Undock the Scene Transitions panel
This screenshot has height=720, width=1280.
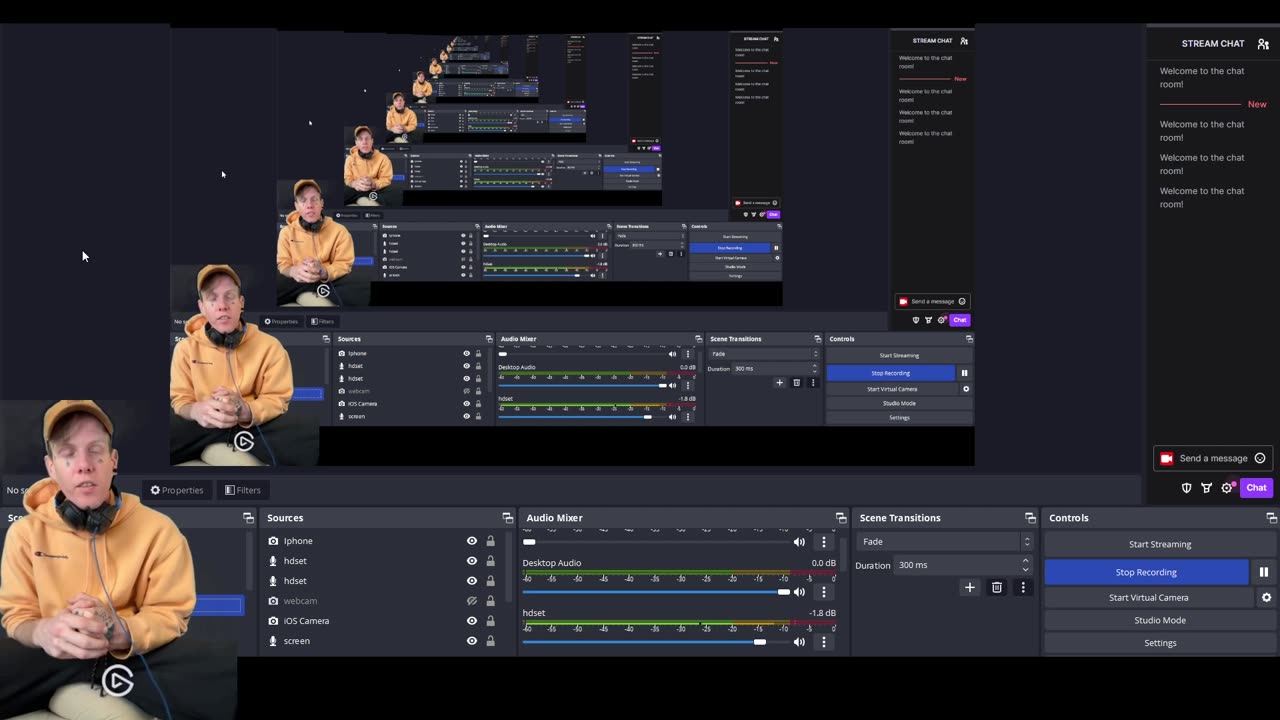click(x=1030, y=518)
